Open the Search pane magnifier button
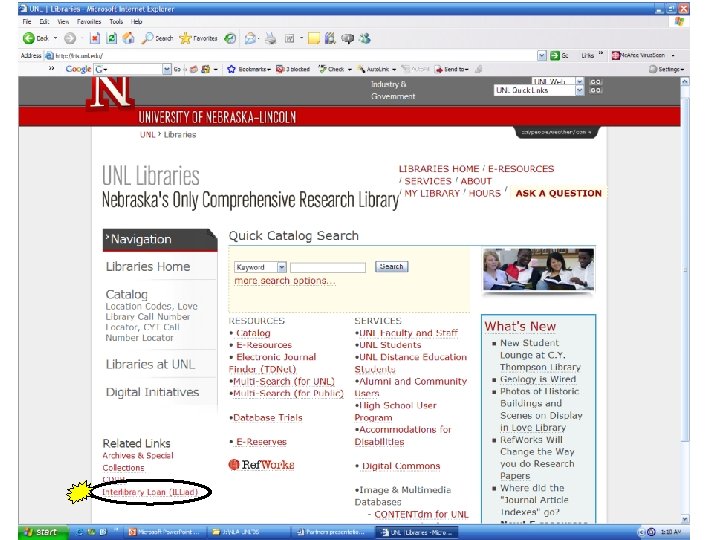 click(158, 38)
